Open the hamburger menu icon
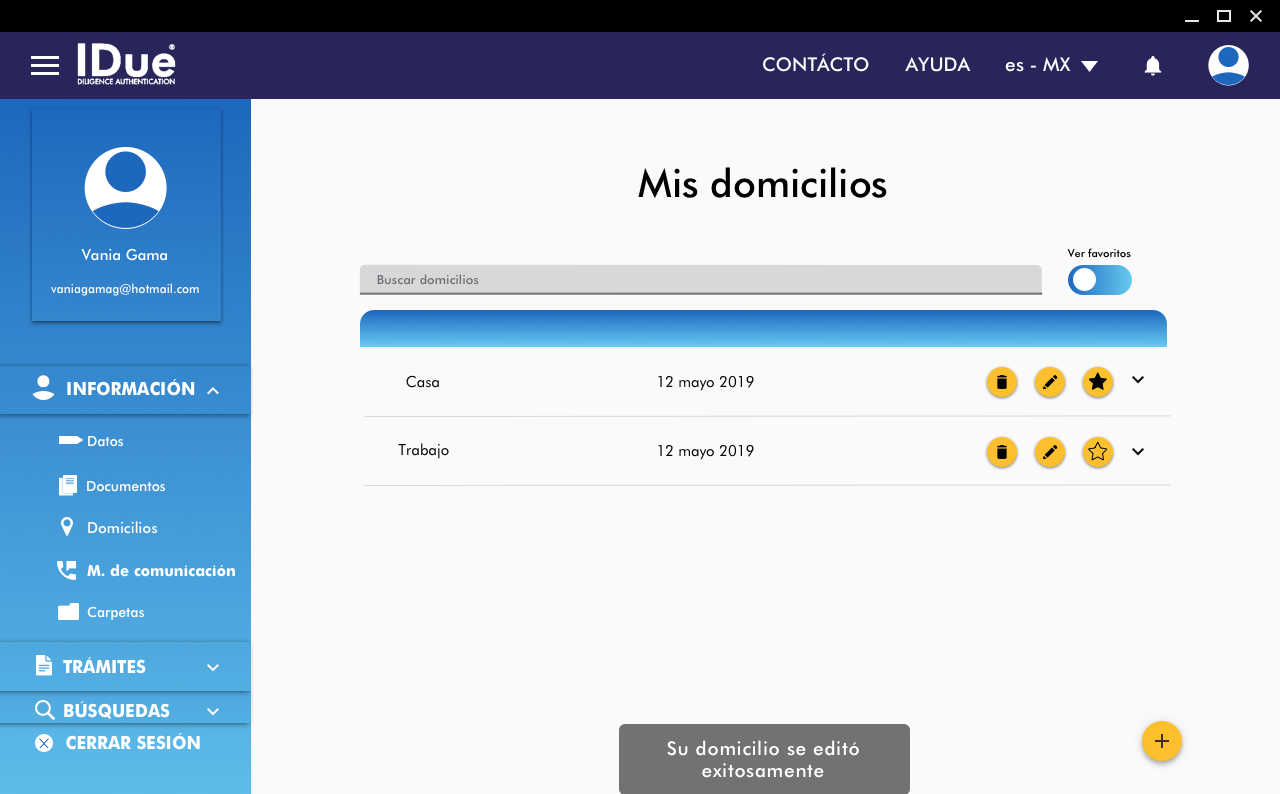1280x794 pixels. [45, 66]
